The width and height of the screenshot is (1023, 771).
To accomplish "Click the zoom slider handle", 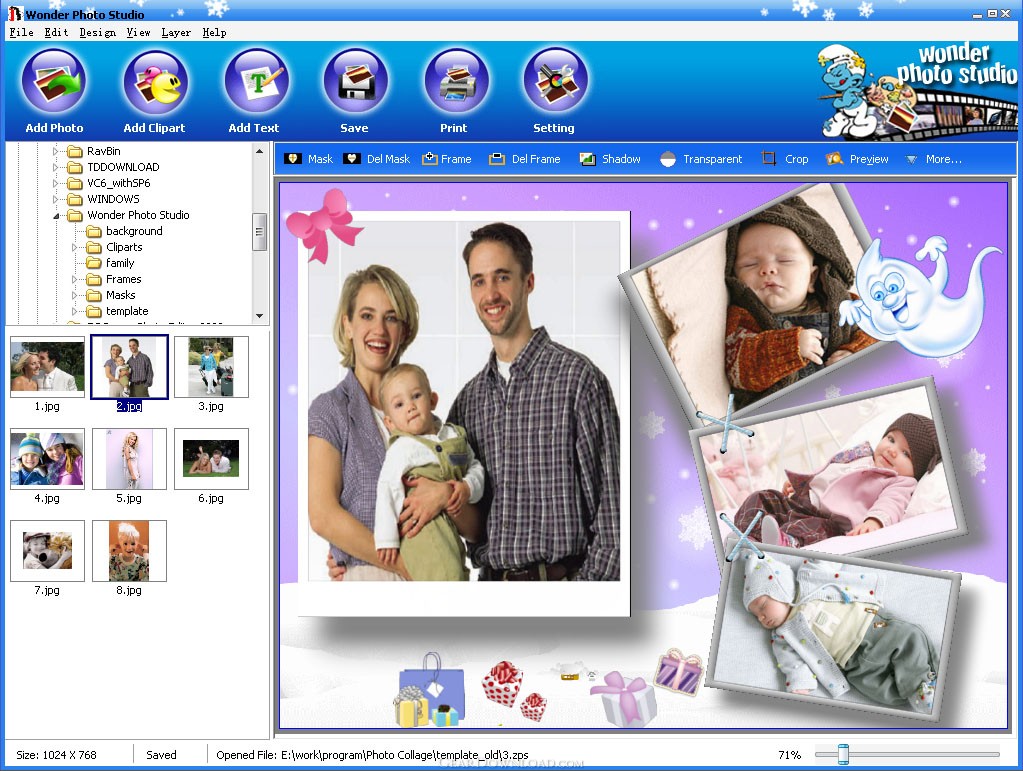I will 843,754.
